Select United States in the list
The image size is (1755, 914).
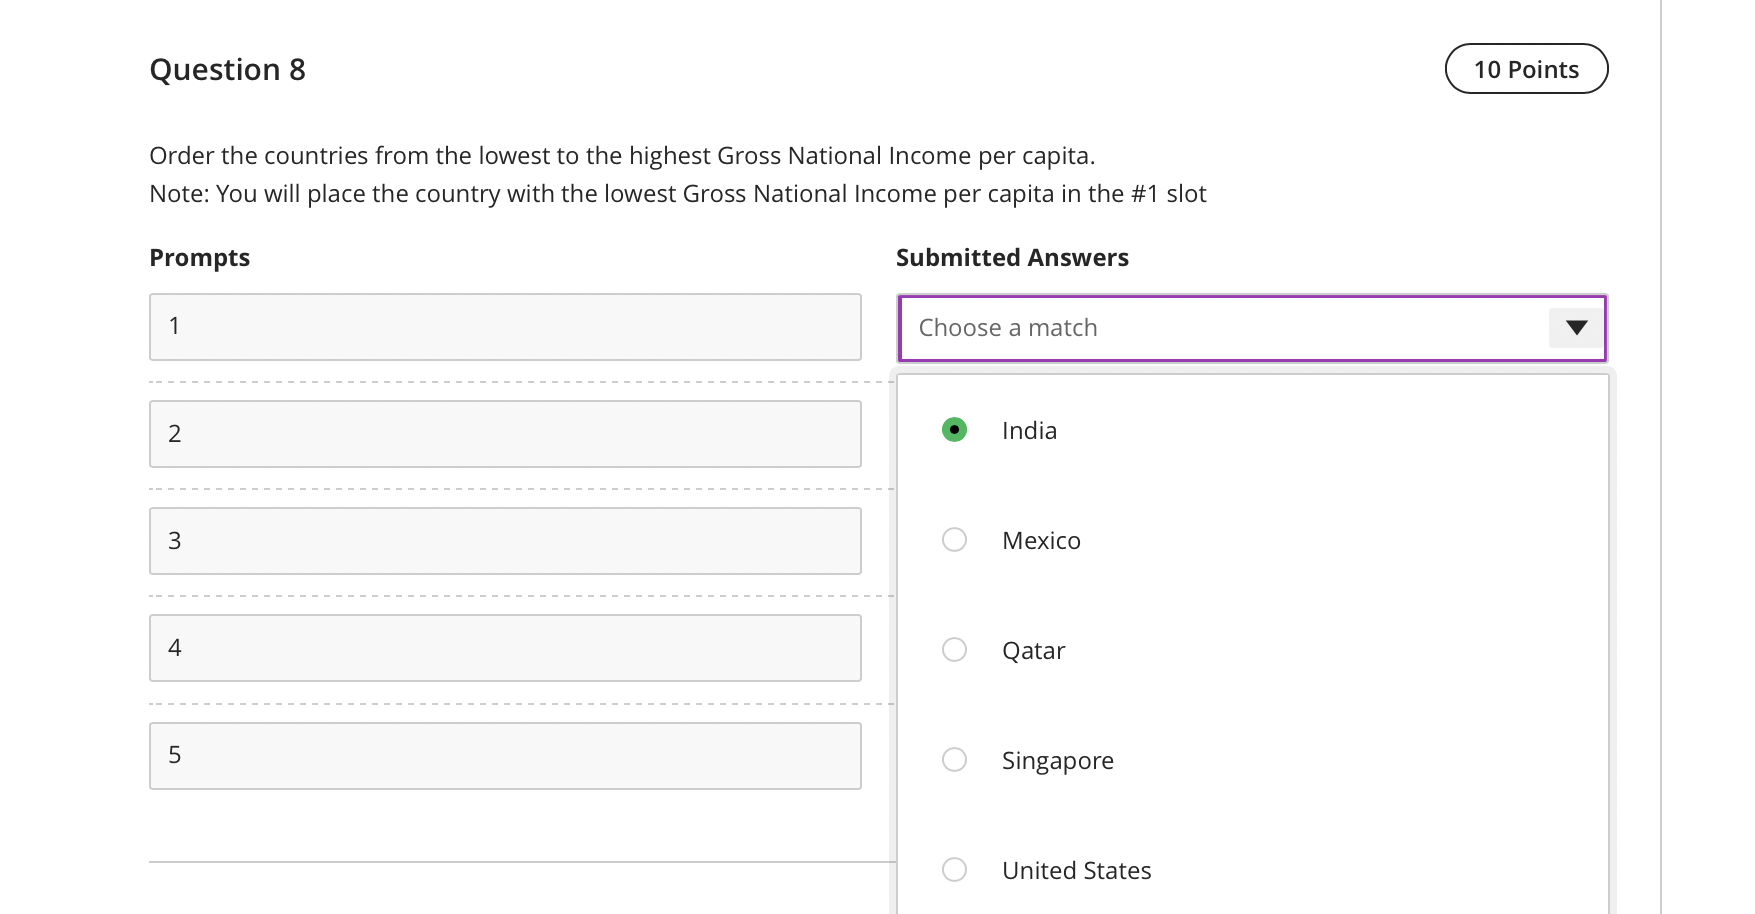click(954, 870)
